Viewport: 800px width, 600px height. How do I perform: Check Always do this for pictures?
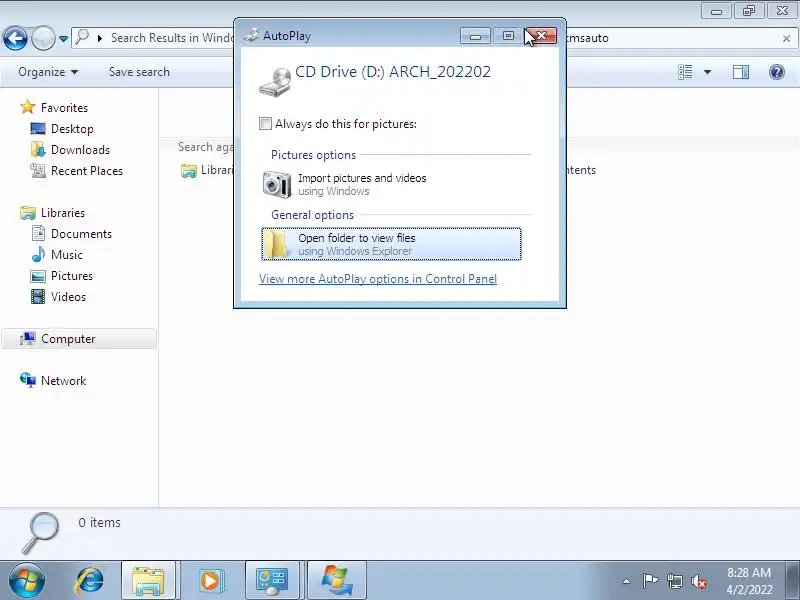click(x=265, y=123)
